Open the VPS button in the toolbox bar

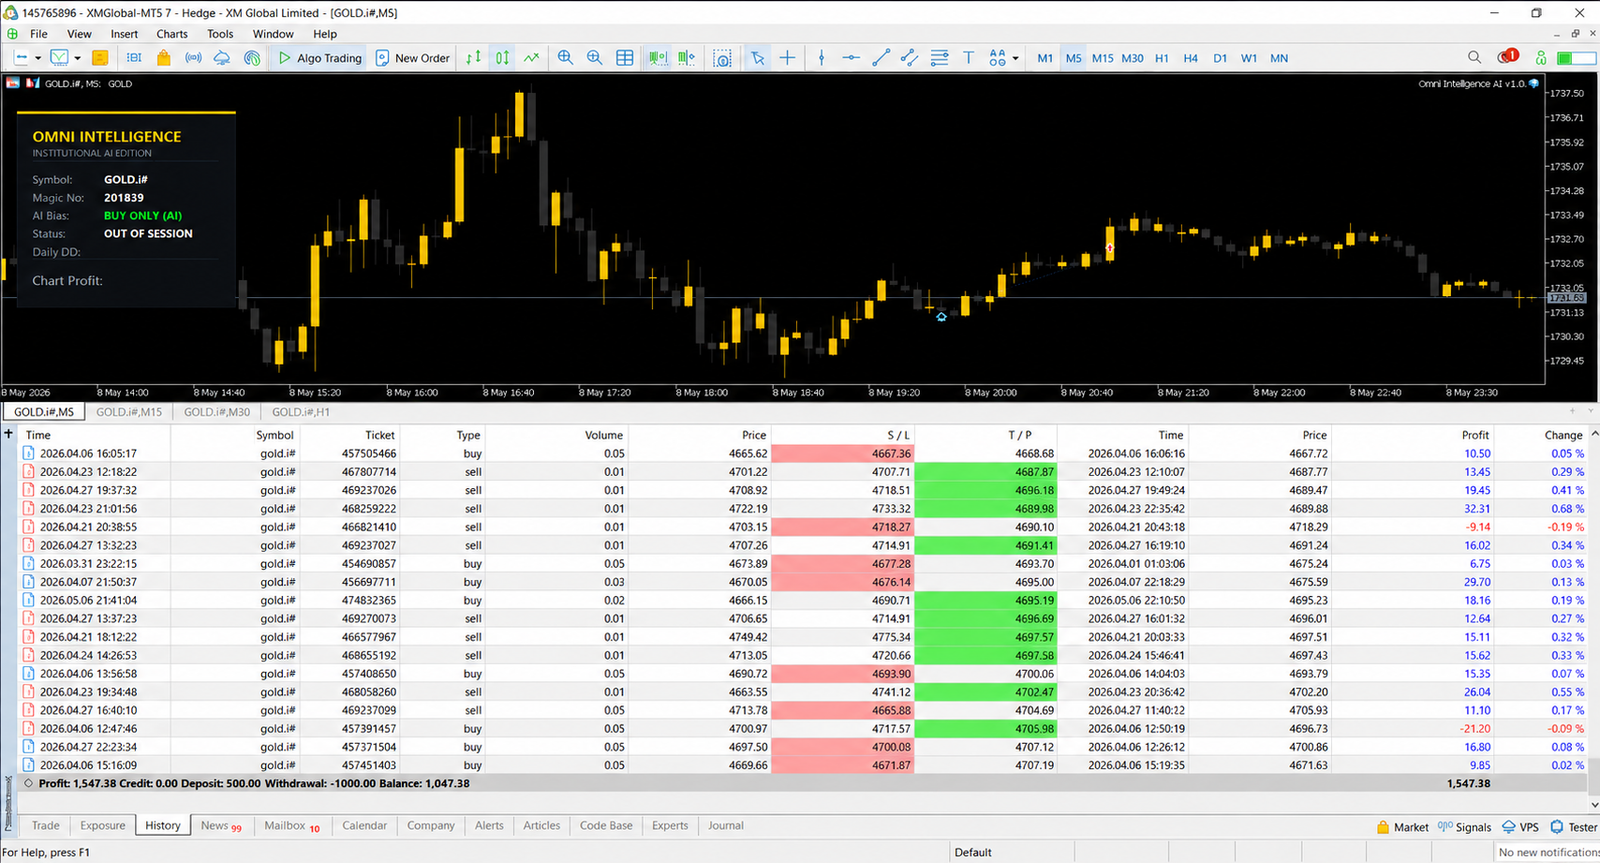tap(1520, 827)
